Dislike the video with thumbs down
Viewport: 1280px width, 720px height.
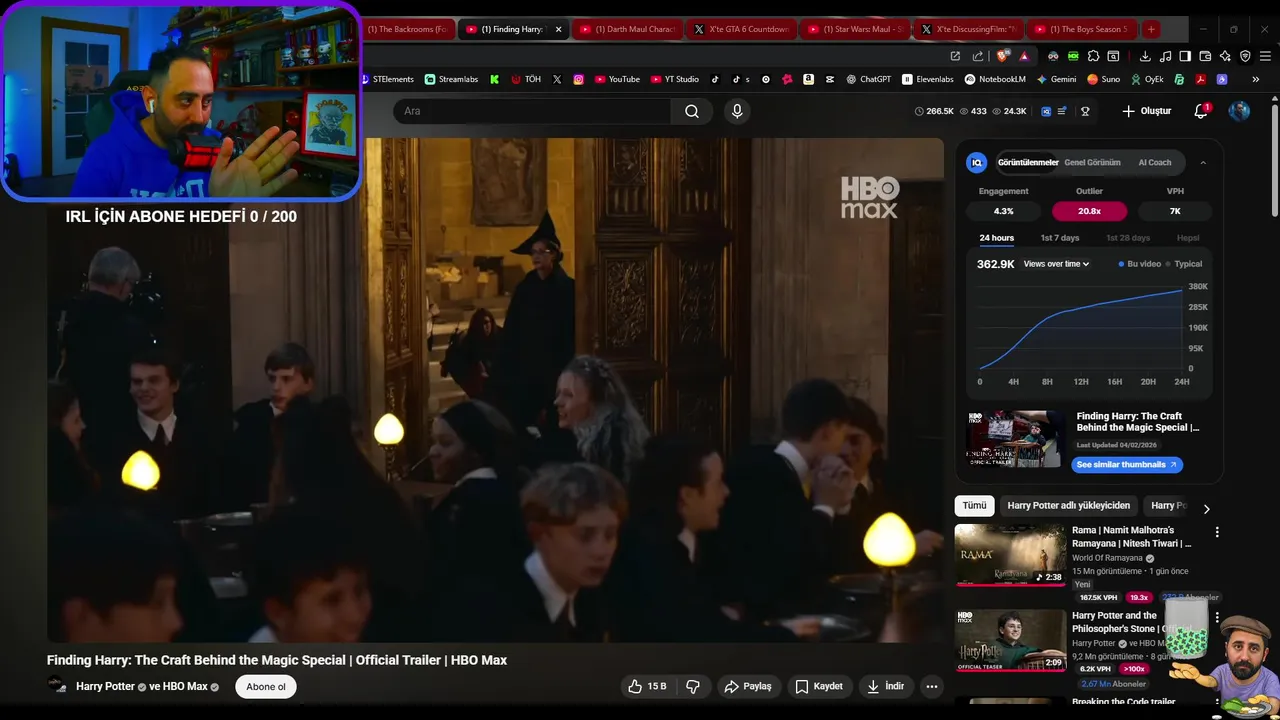pos(692,686)
